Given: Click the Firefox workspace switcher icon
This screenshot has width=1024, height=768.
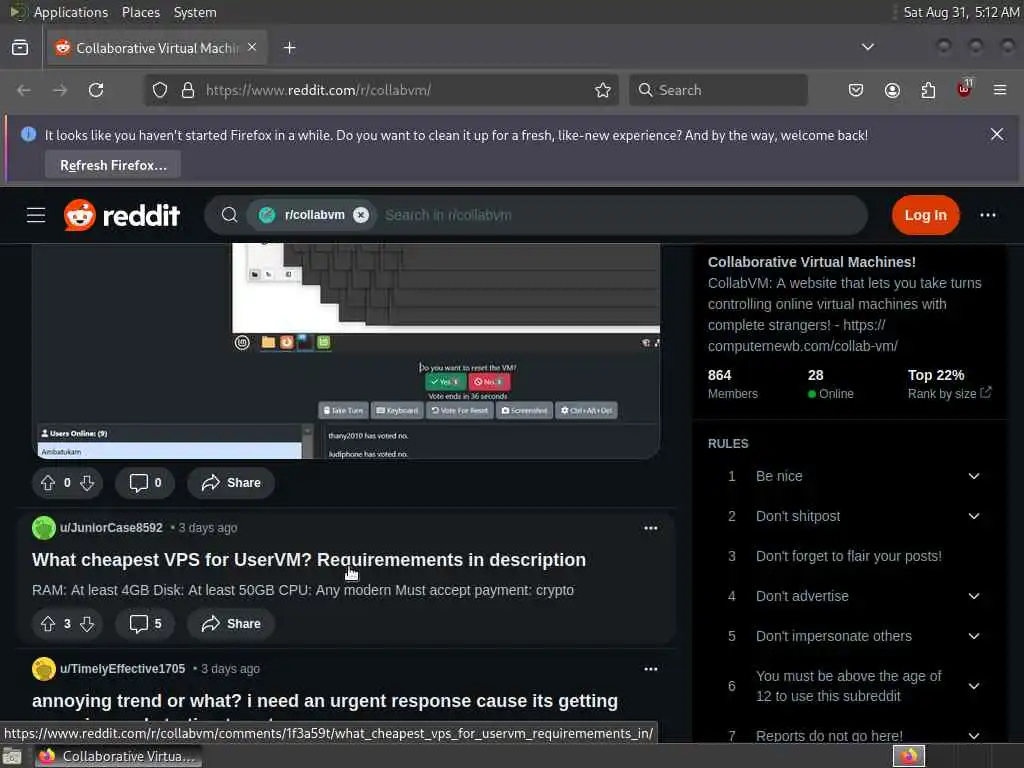Looking at the screenshot, I should point(908,756).
